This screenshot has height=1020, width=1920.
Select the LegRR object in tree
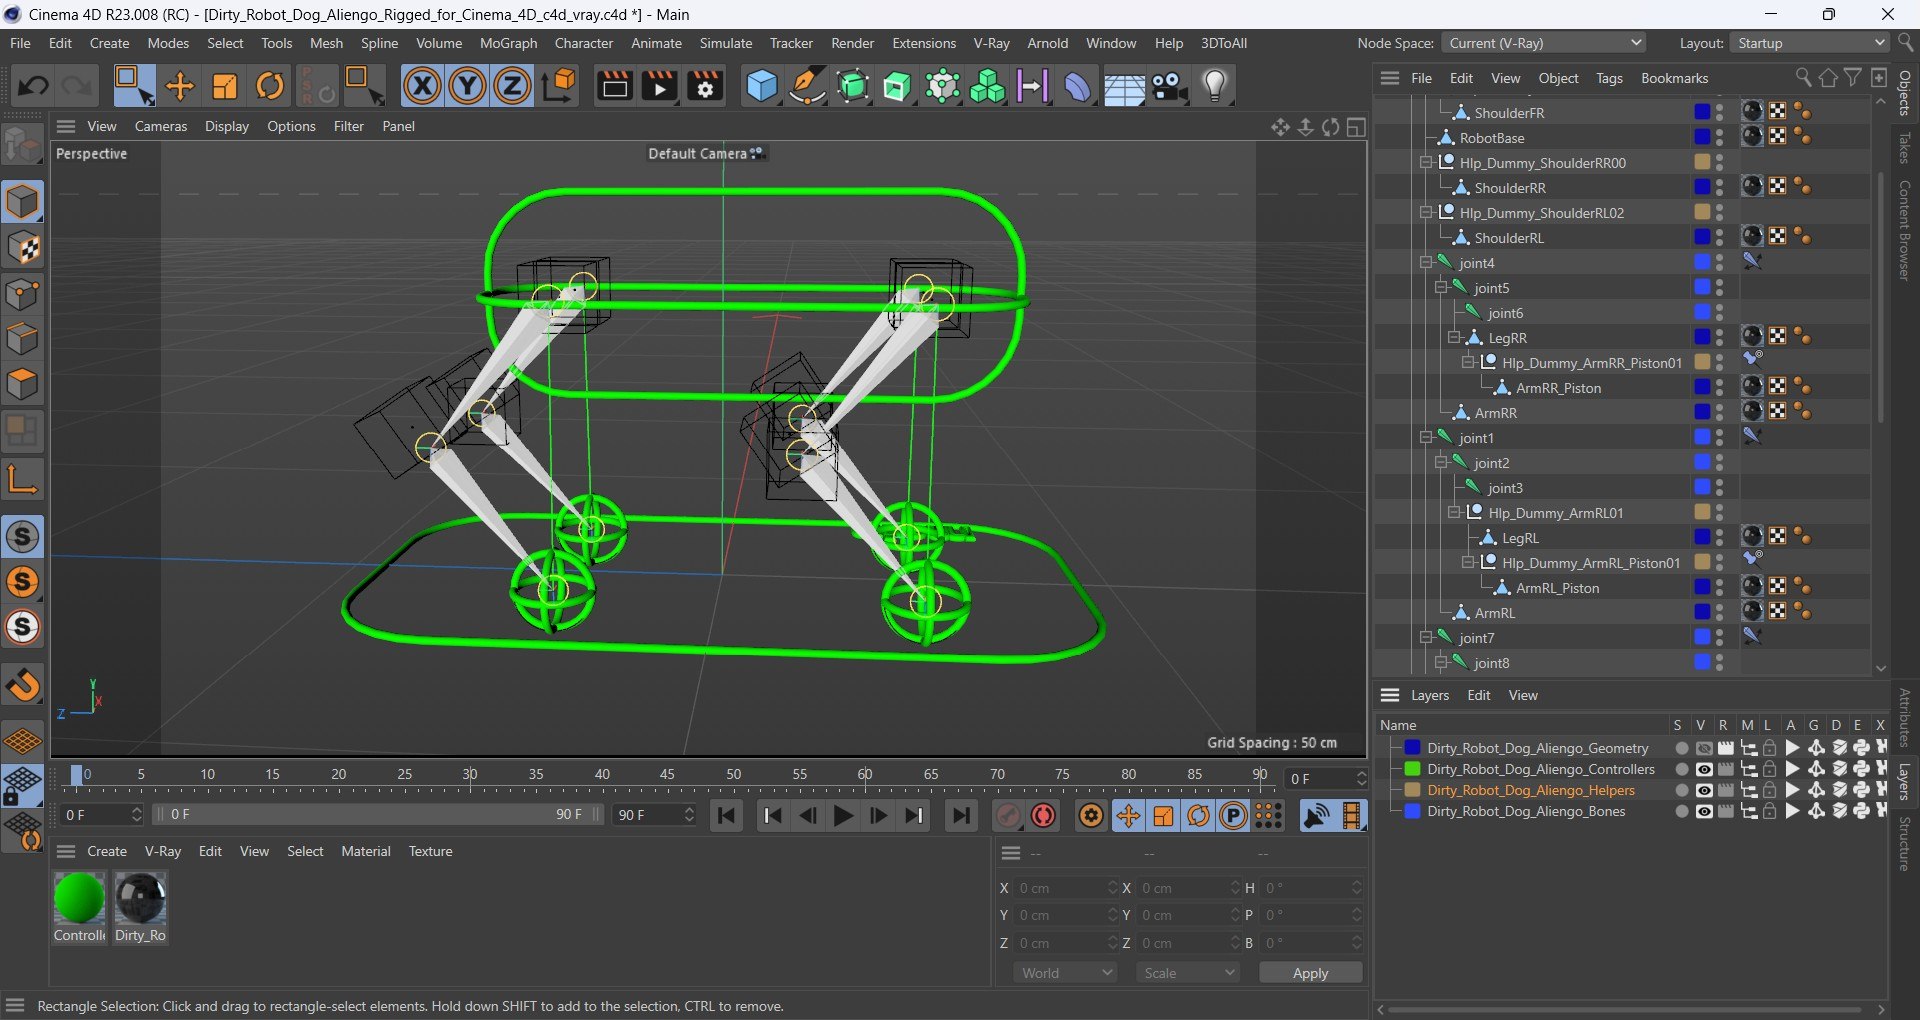click(1507, 338)
